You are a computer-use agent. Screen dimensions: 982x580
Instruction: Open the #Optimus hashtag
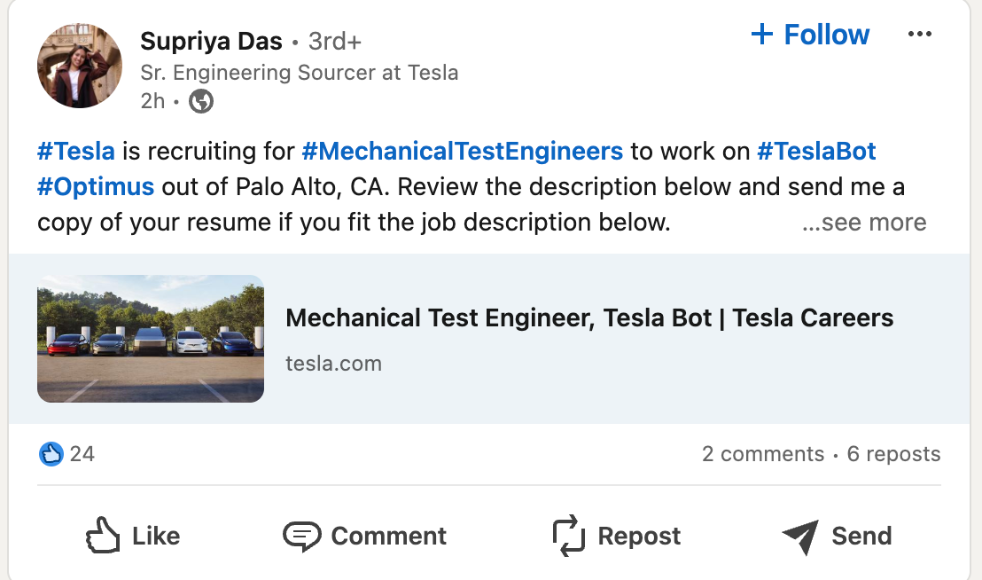point(95,187)
